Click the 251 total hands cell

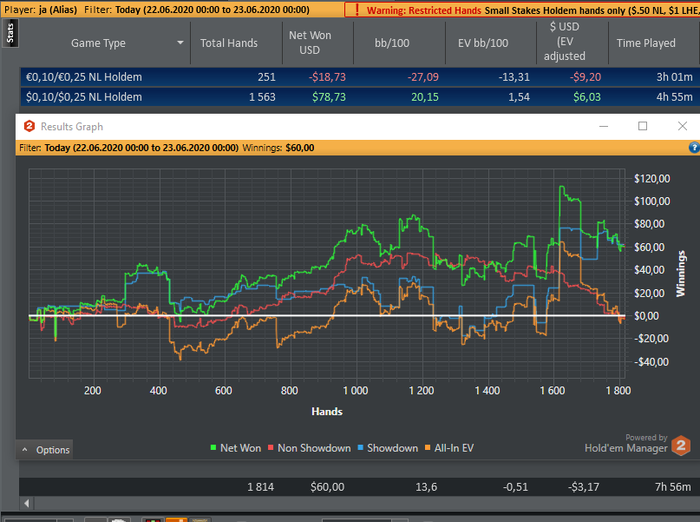pyautogui.click(x=267, y=77)
